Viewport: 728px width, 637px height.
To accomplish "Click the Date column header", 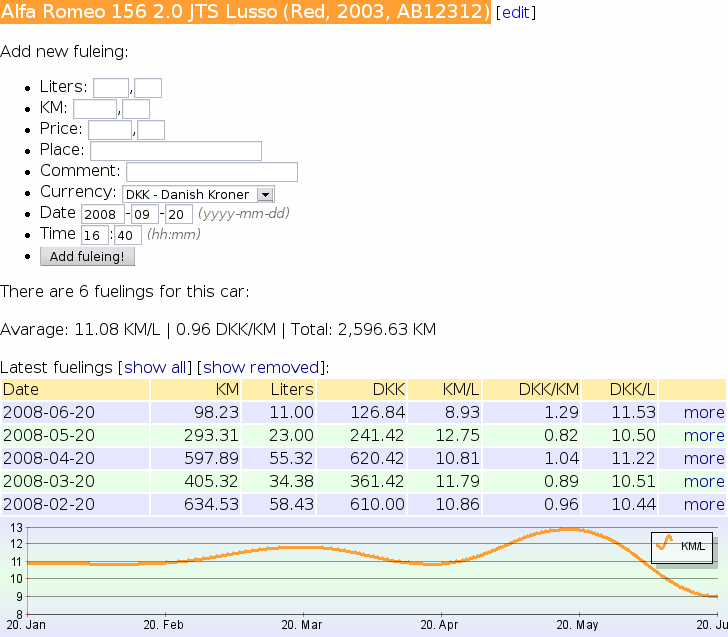I will coord(75,389).
